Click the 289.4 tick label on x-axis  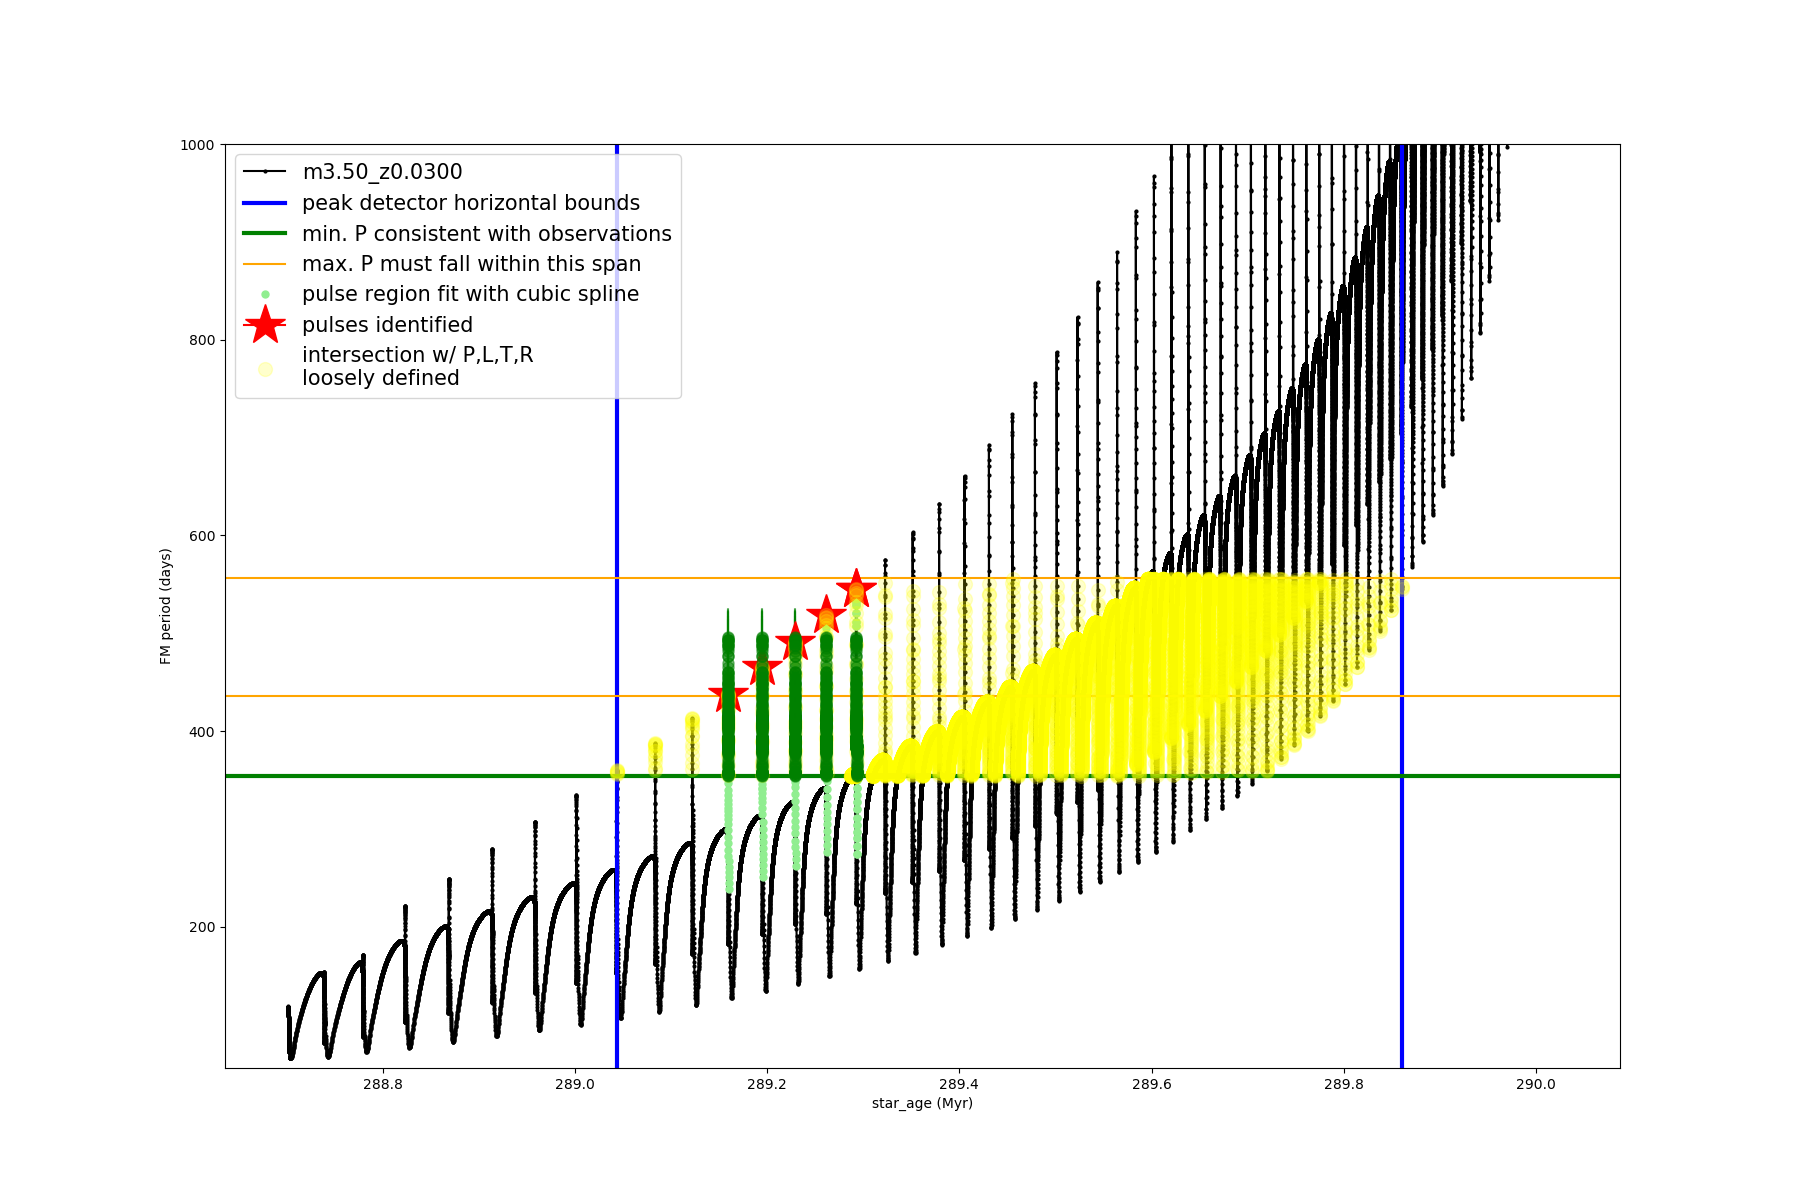[959, 1084]
